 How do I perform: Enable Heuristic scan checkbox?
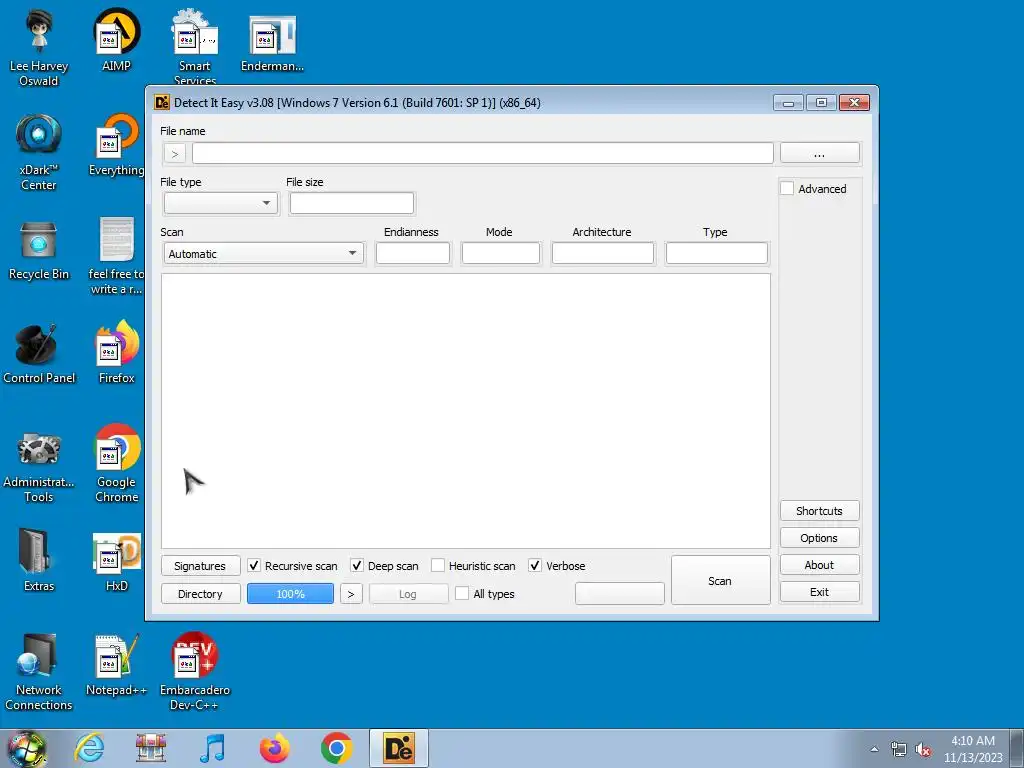pyautogui.click(x=438, y=566)
